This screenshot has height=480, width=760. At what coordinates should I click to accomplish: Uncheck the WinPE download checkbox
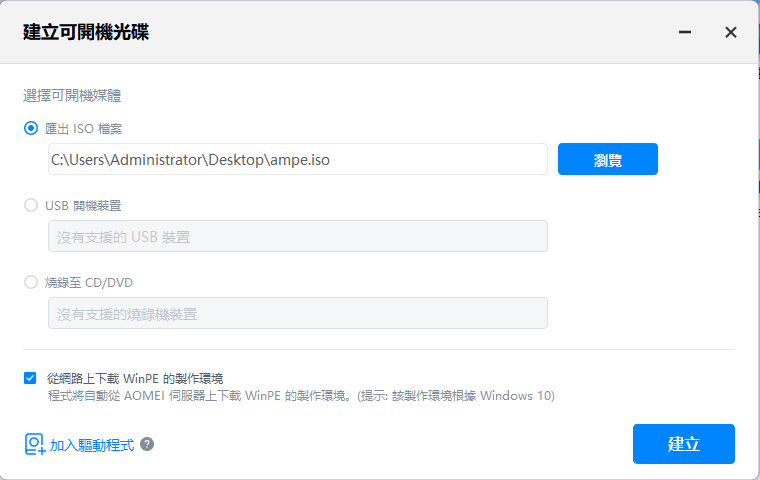[x=31, y=378]
